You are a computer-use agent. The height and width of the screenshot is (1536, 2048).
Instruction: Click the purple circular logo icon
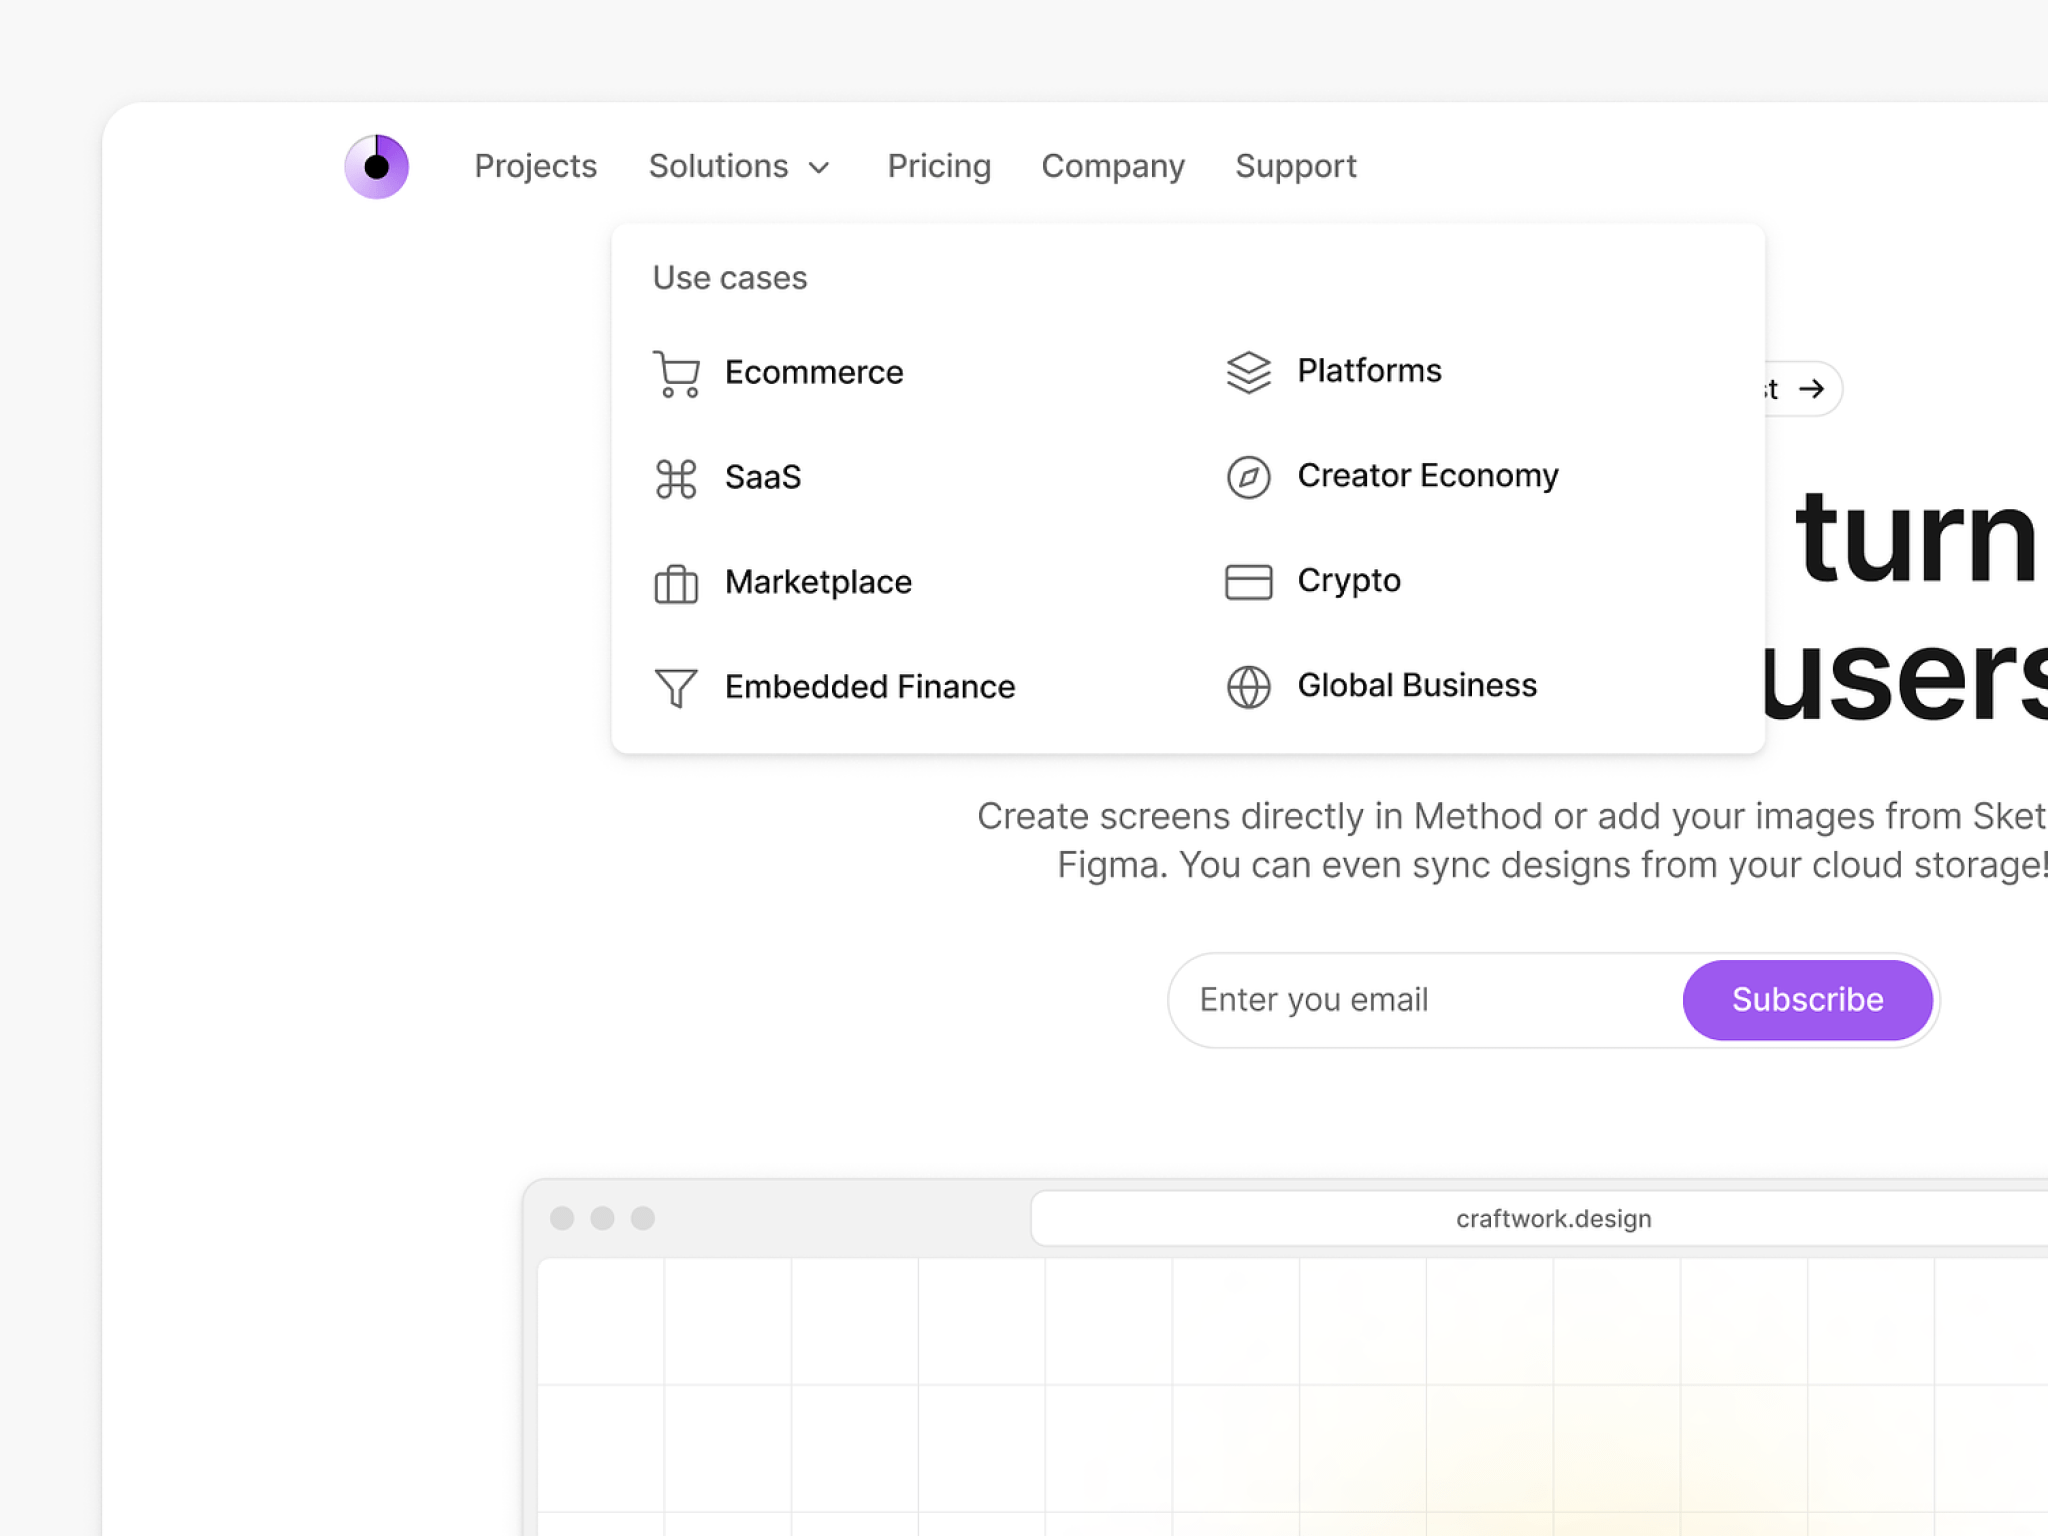tap(376, 166)
